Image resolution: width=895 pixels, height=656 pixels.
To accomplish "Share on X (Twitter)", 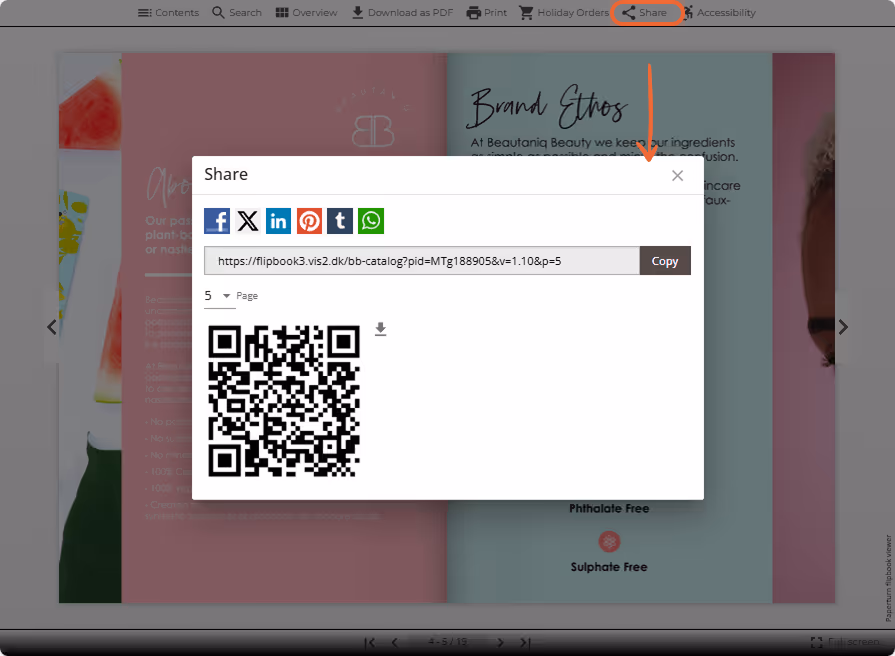I will [x=248, y=221].
